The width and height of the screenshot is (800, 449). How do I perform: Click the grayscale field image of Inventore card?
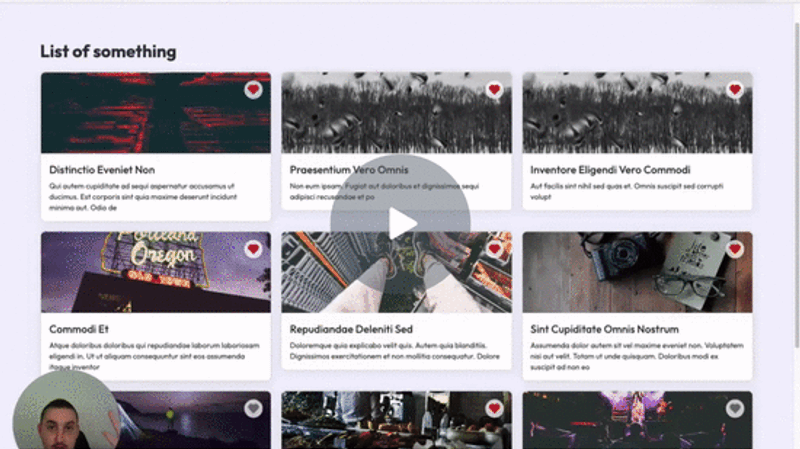point(637,113)
